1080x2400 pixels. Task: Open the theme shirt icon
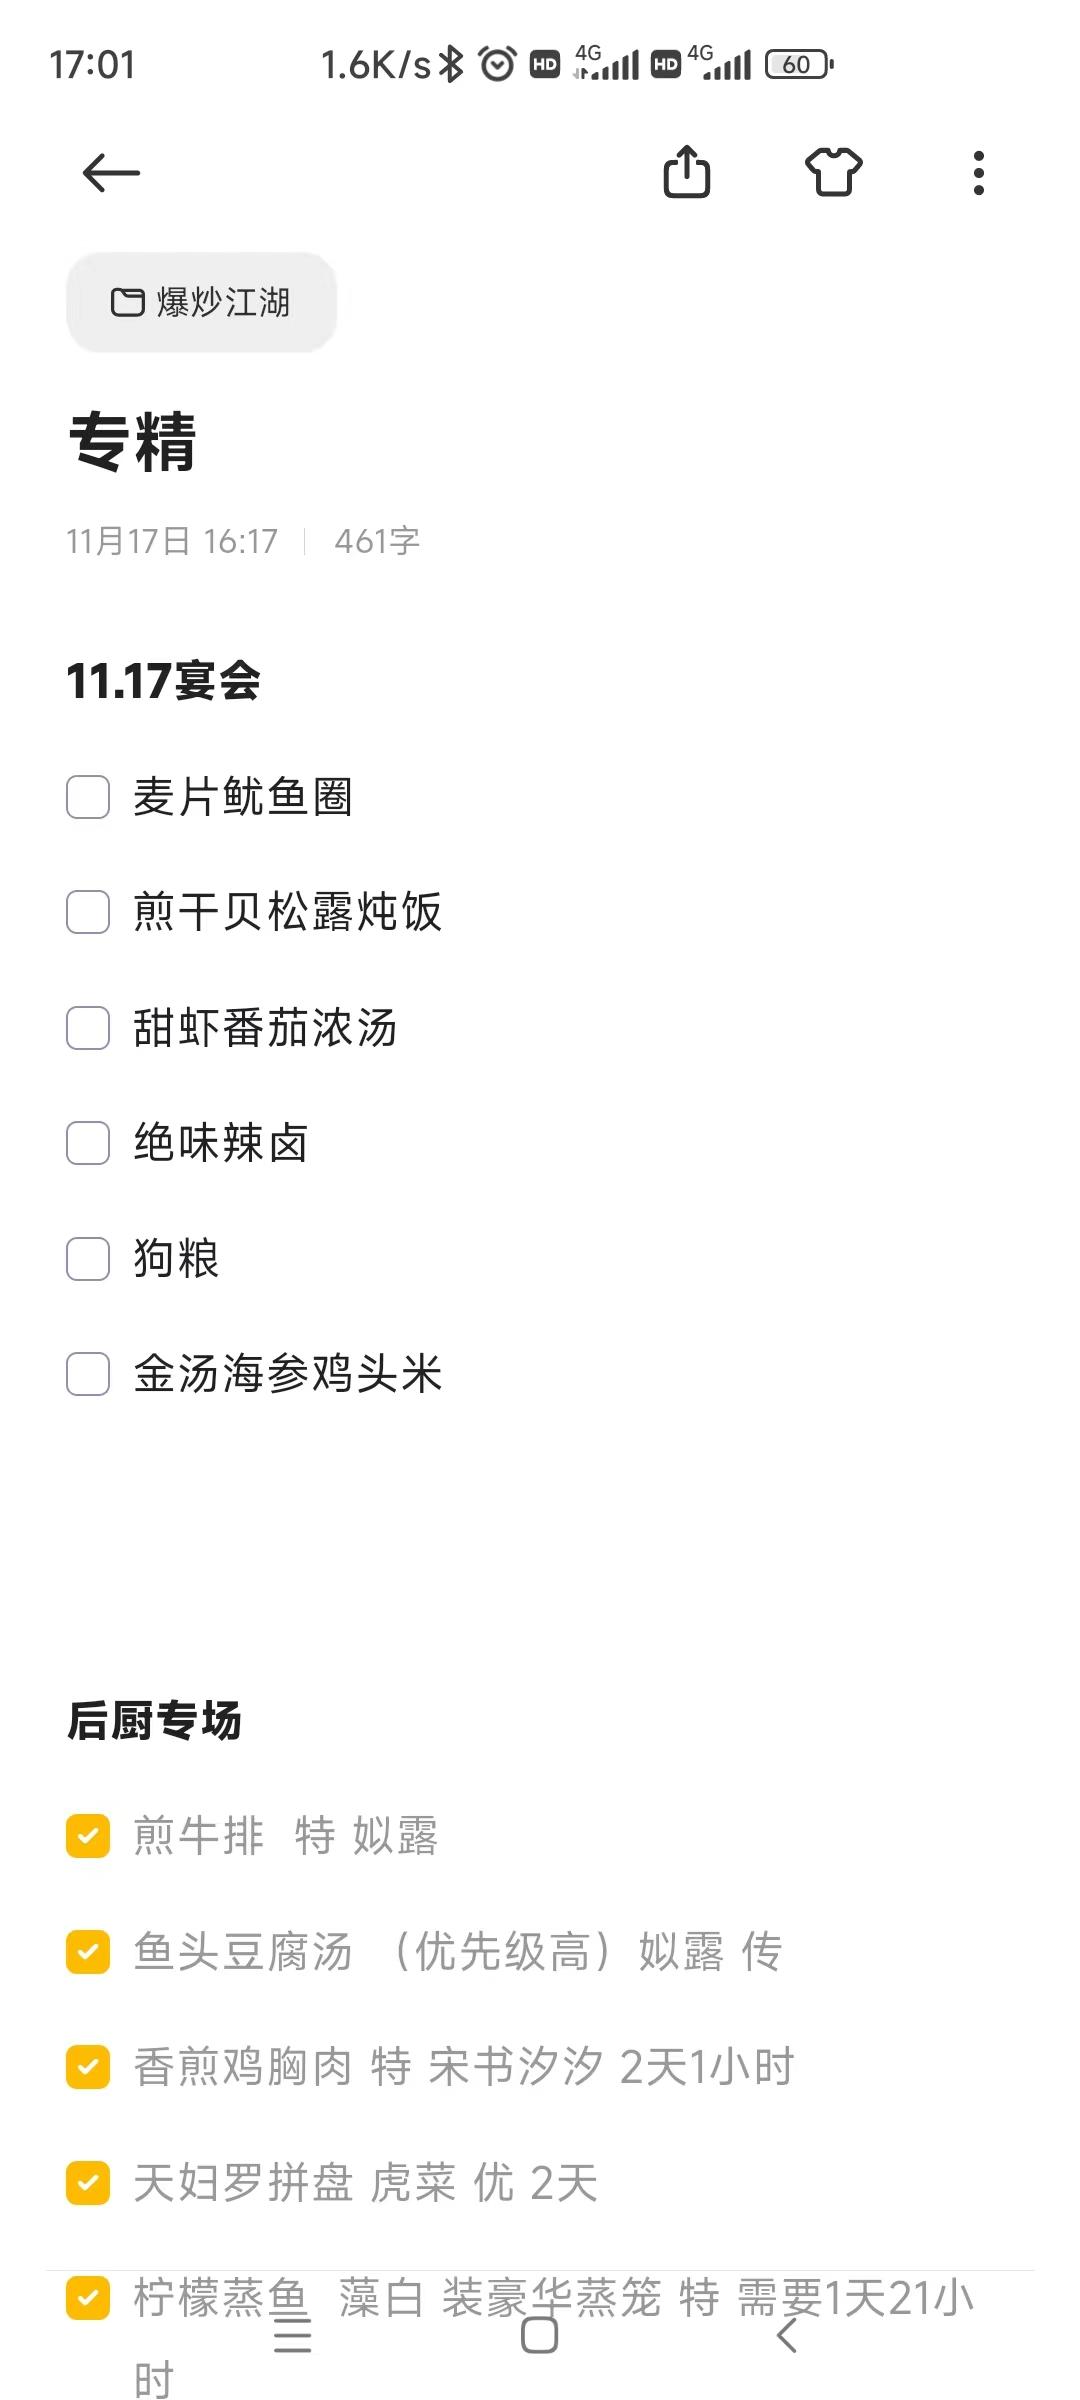pyautogui.click(x=833, y=172)
